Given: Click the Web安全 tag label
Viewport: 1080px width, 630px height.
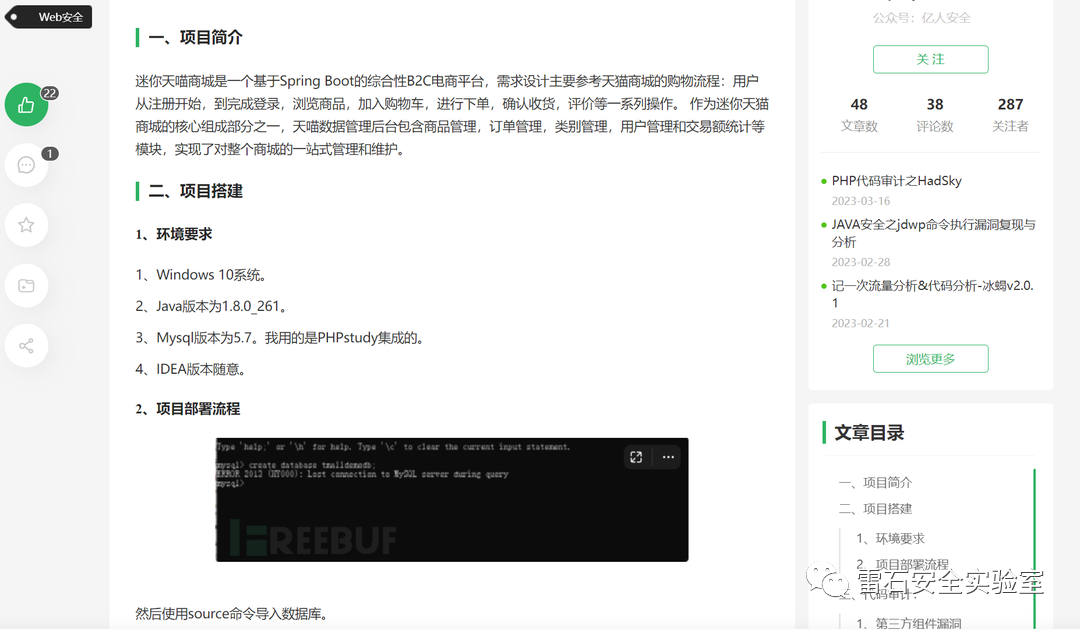Looking at the screenshot, I should point(49,17).
